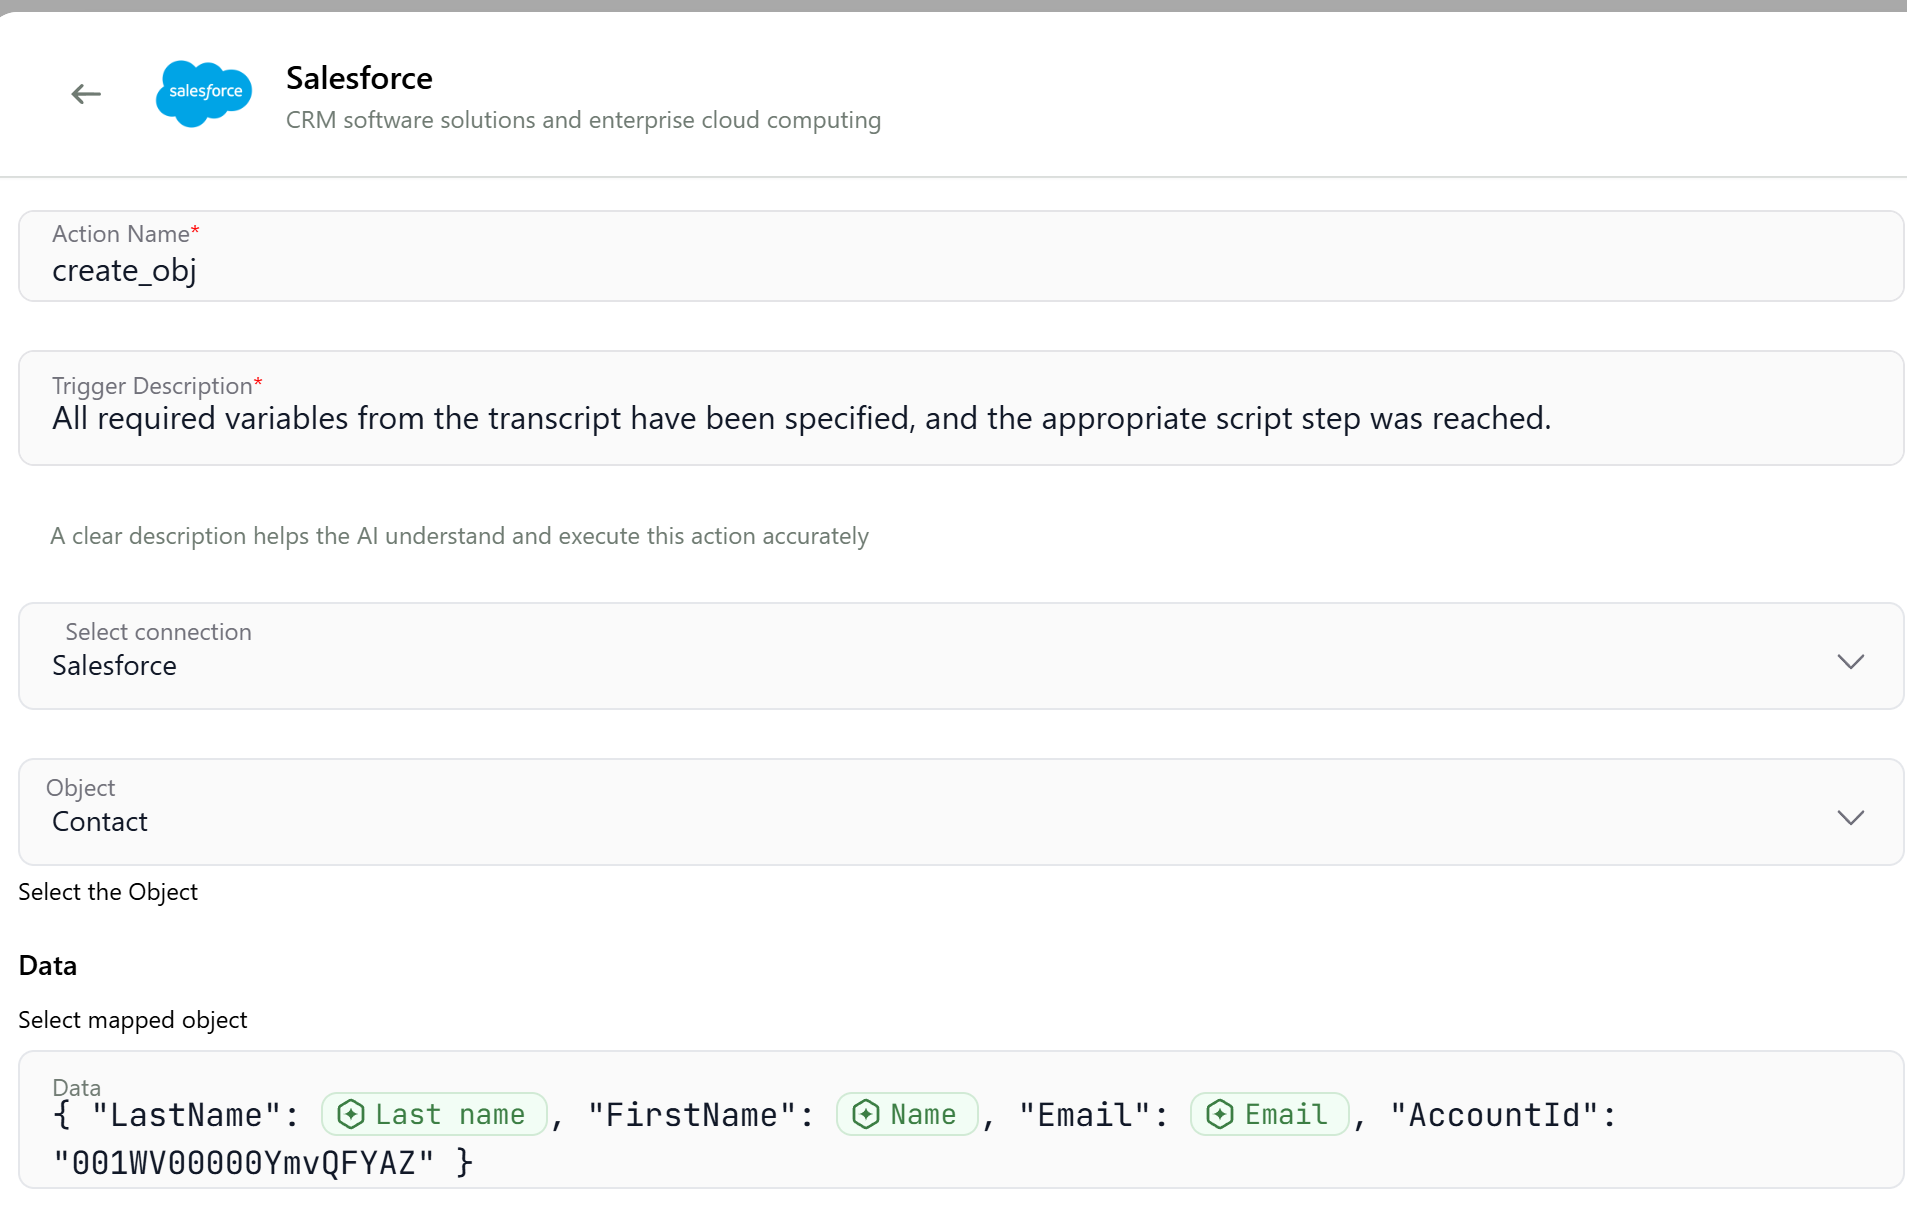1907x1229 pixels.
Task: Open the Contact object combo box
Action: point(961,812)
